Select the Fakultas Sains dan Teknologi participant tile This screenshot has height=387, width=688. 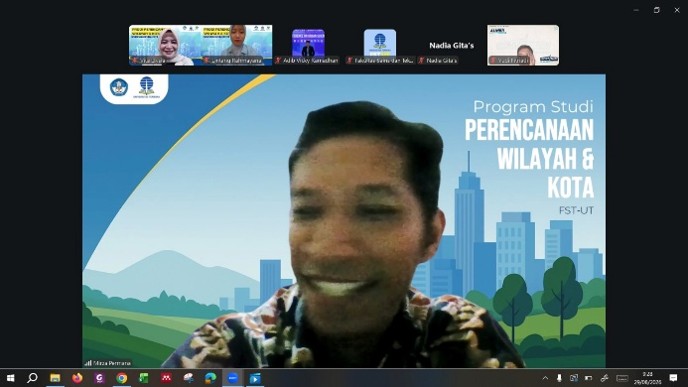[x=380, y=45]
